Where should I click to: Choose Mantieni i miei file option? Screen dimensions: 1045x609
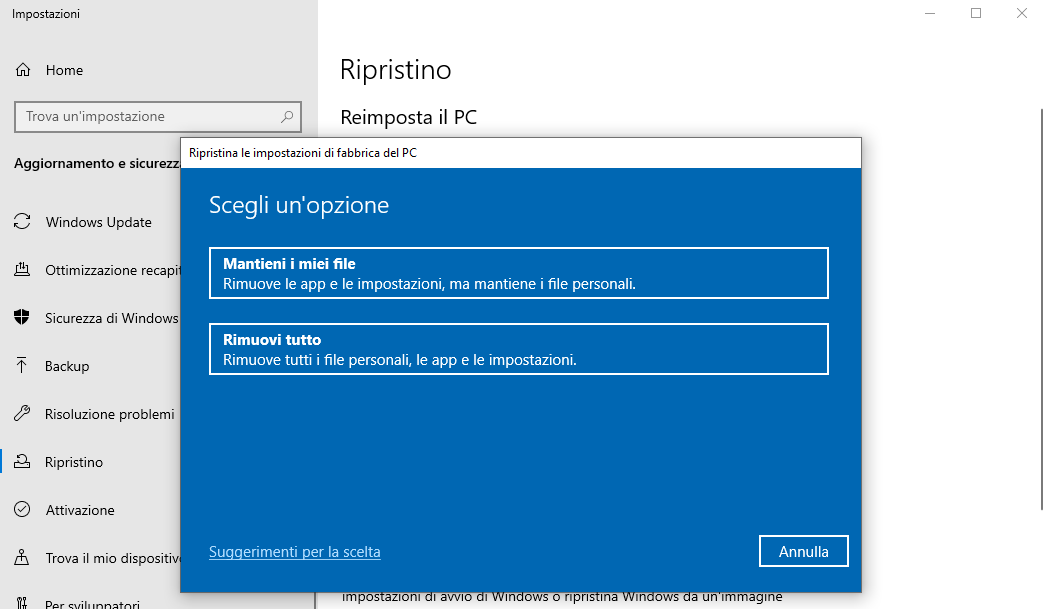[518, 272]
